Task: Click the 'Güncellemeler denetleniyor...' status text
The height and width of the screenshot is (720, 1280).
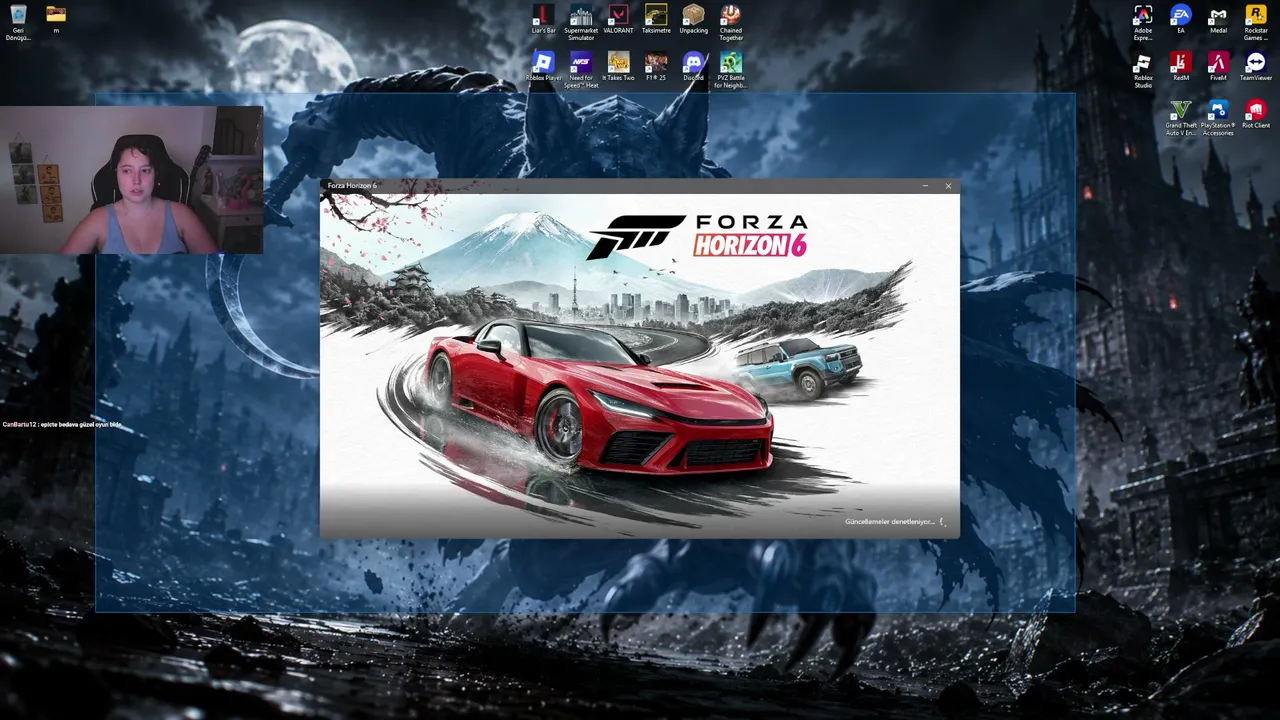Action: point(889,522)
